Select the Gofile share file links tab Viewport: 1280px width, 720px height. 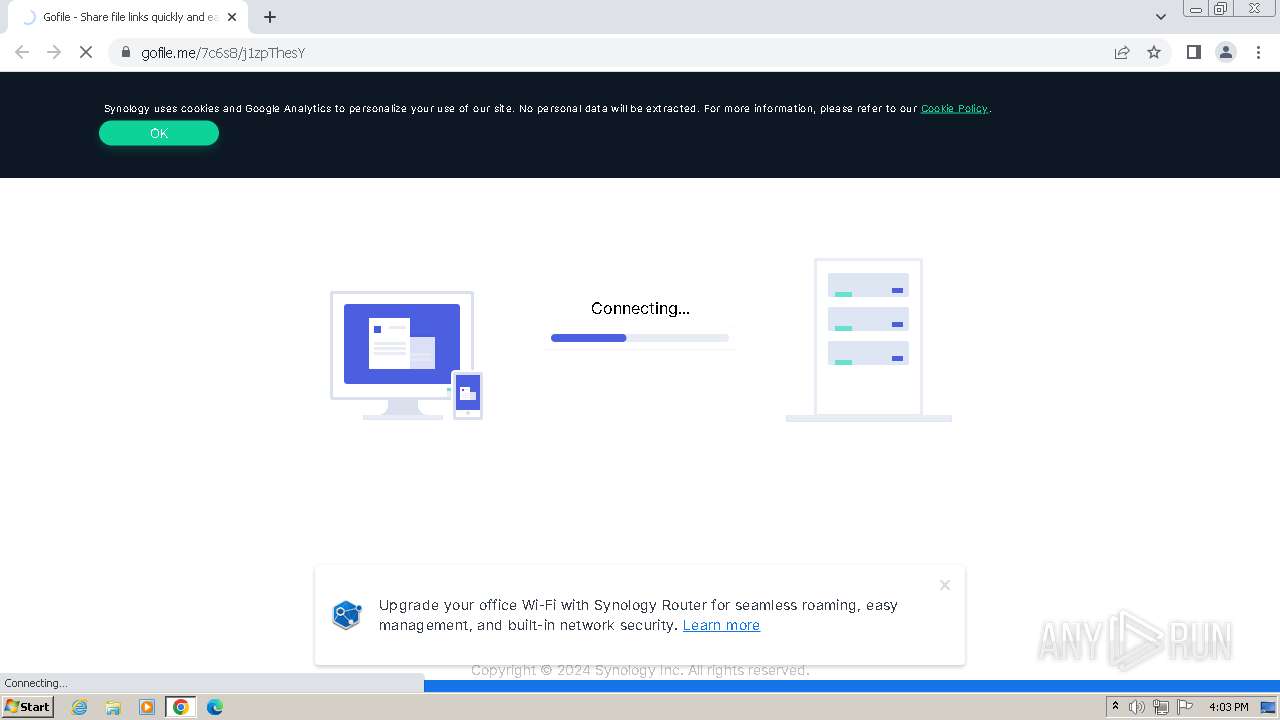click(129, 17)
